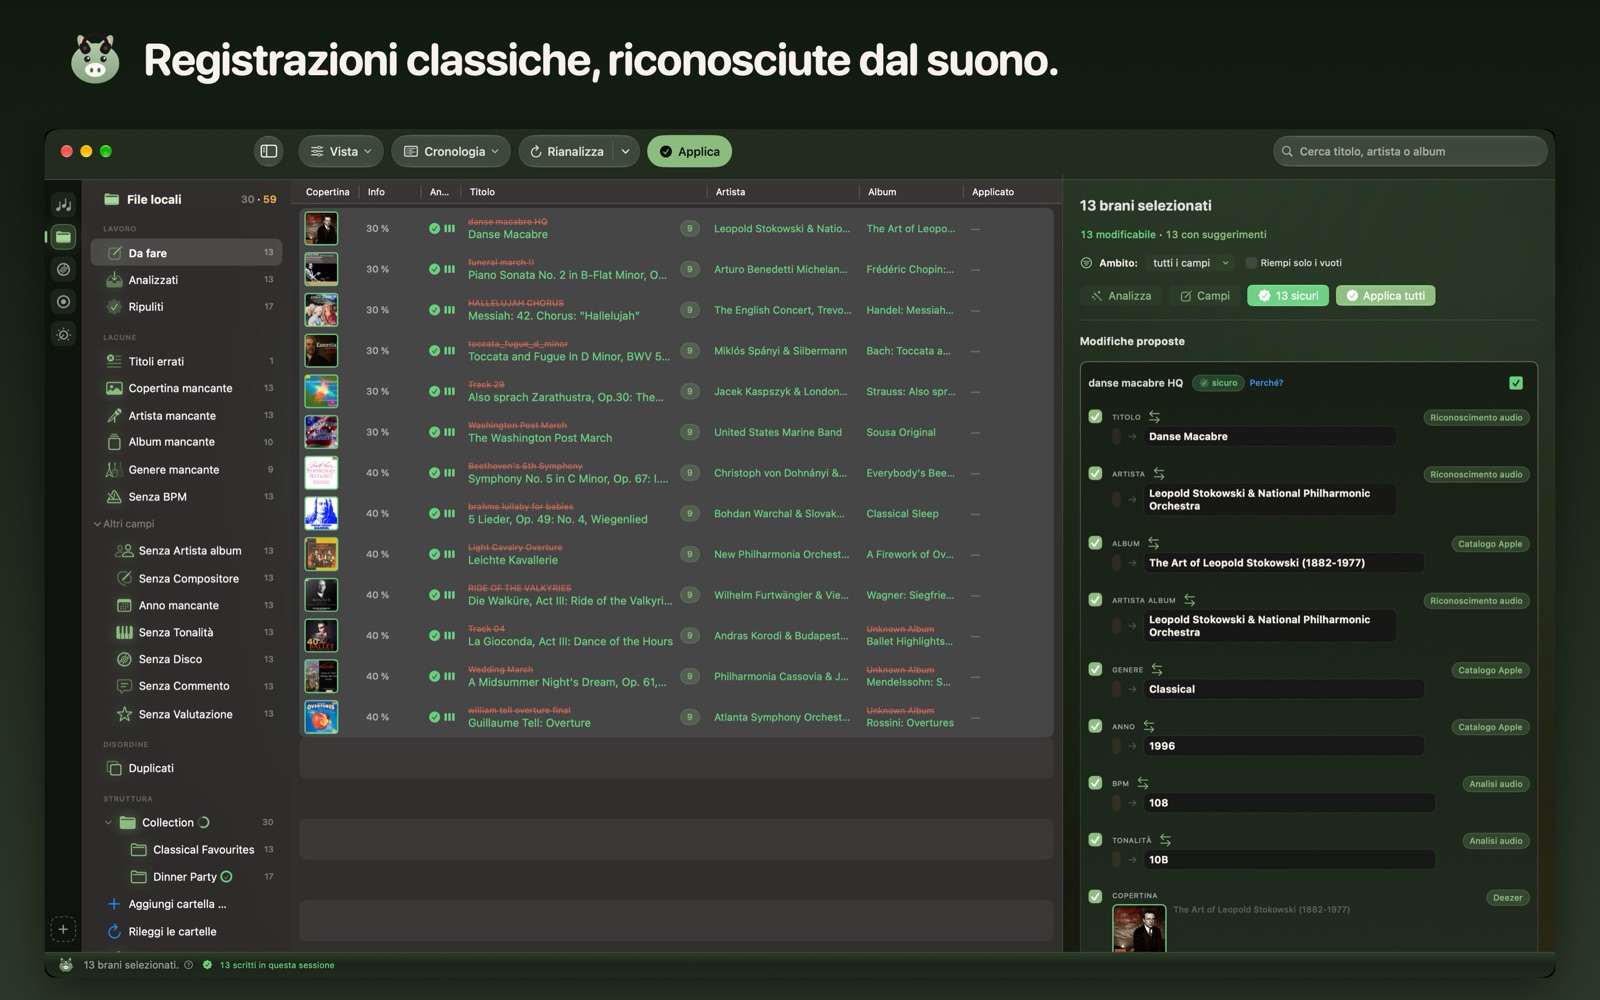Viewport: 1600px width, 1000px height.
Task: Click the info icon next to 13 brani selezionati
Action: tap(189, 965)
